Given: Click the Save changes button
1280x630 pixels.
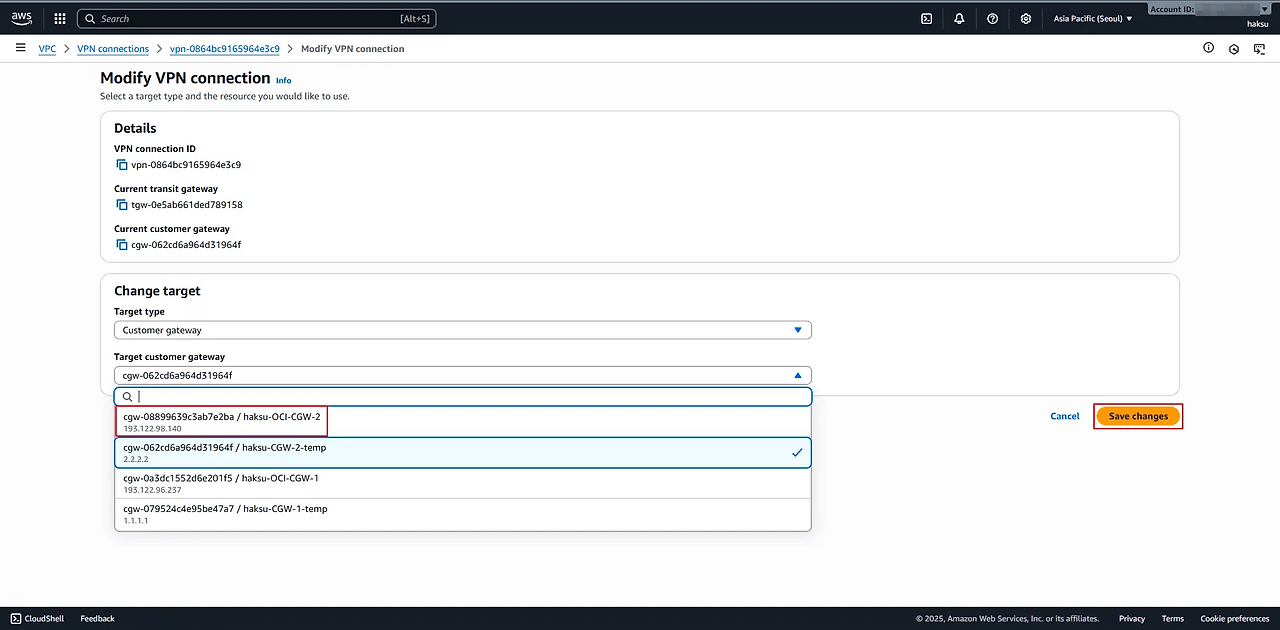Looking at the screenshot, I should coord(1138,416).
